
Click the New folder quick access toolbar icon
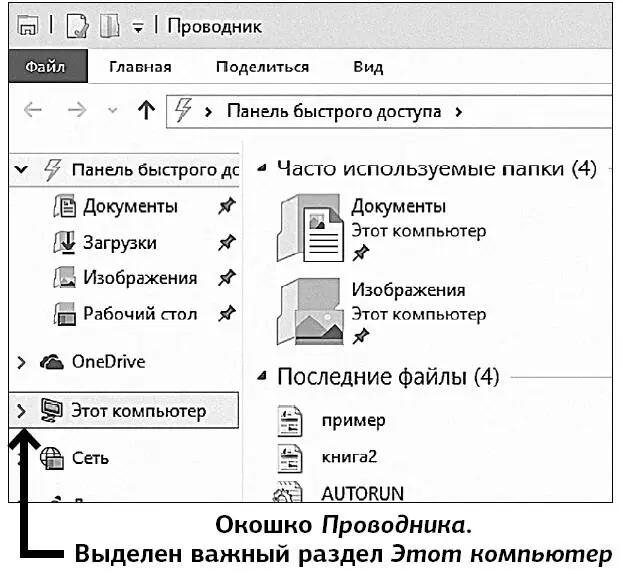coord(109,26)
